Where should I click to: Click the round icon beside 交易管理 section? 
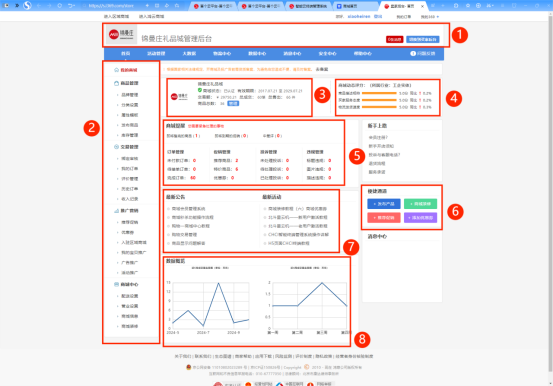coord(116,147)
